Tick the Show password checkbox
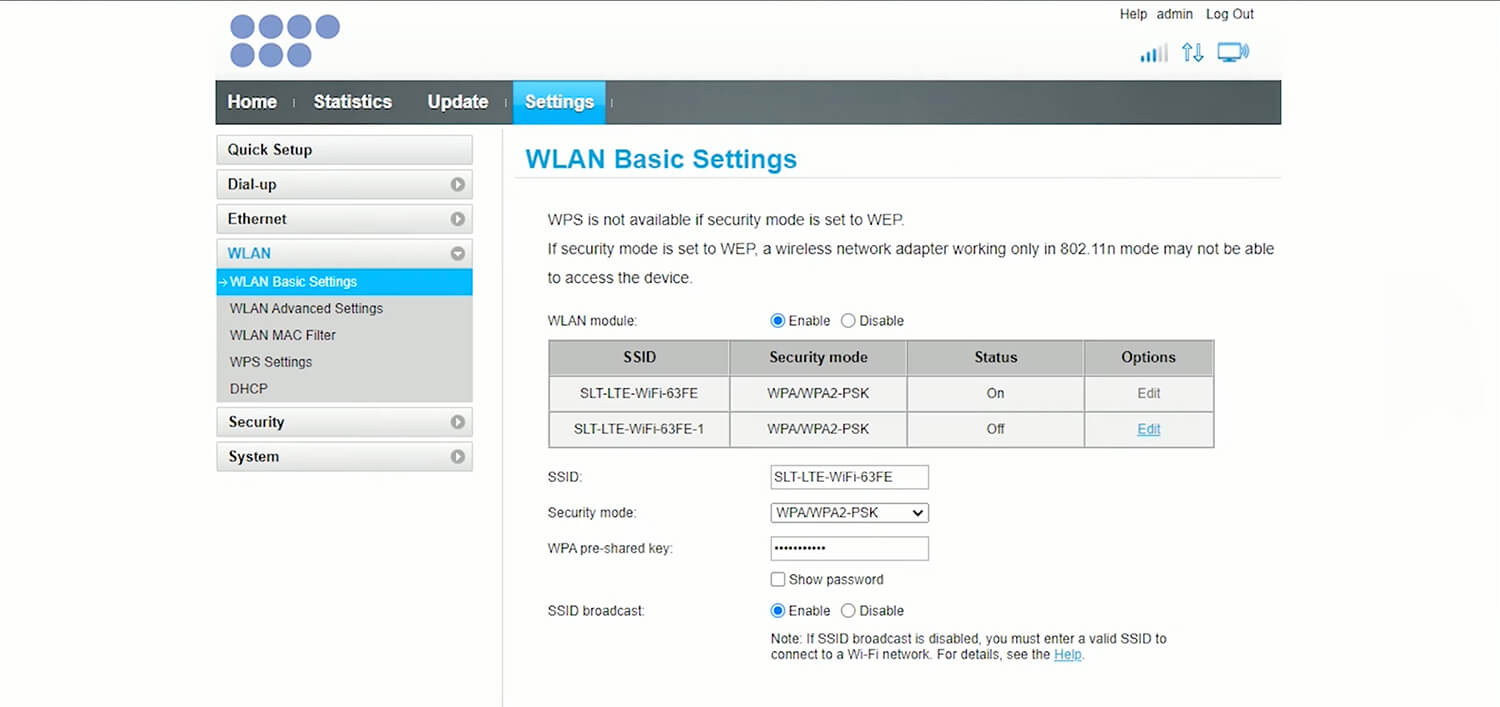 click(778, 580)
